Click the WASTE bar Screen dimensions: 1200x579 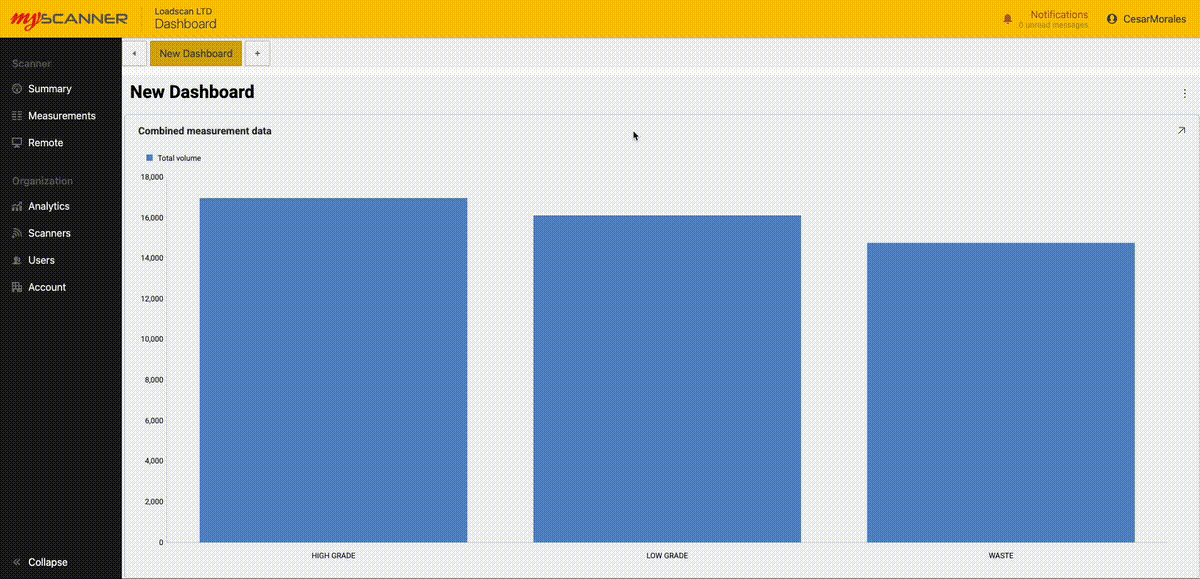(x=1001, y=392)
